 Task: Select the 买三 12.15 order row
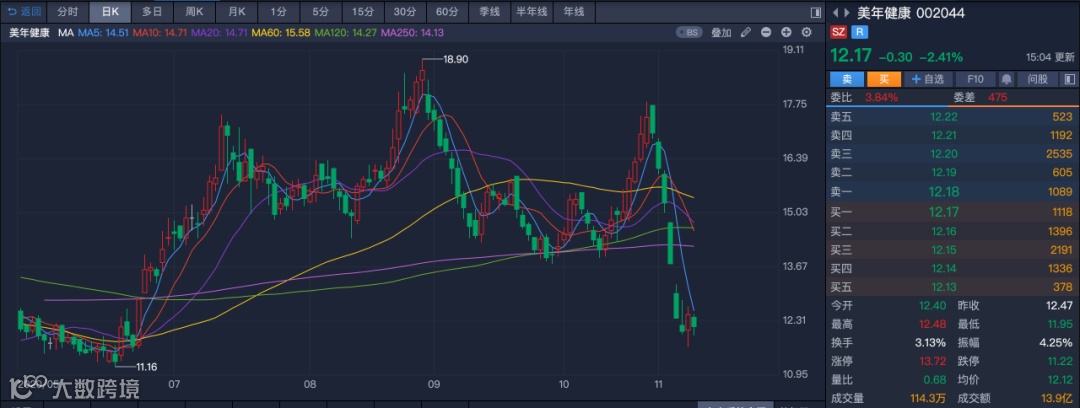pyautogui.click(x=953, y=249)
